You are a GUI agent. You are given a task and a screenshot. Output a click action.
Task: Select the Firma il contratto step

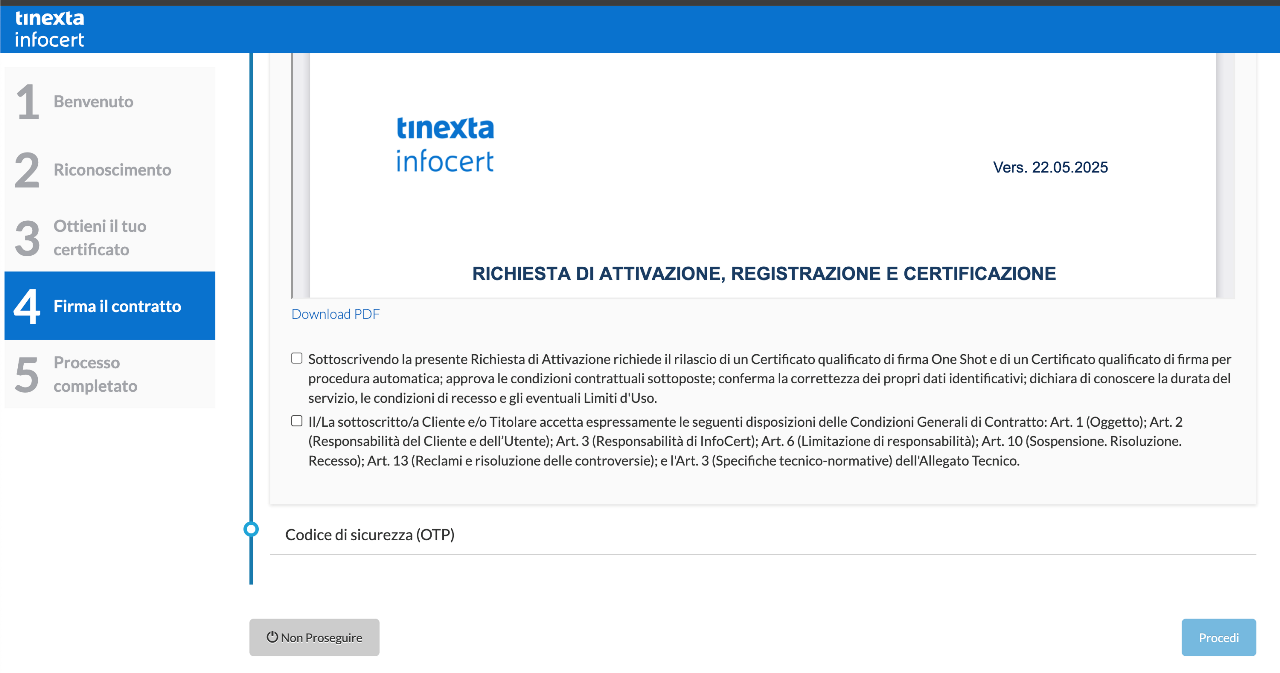[x=117, y=306]
